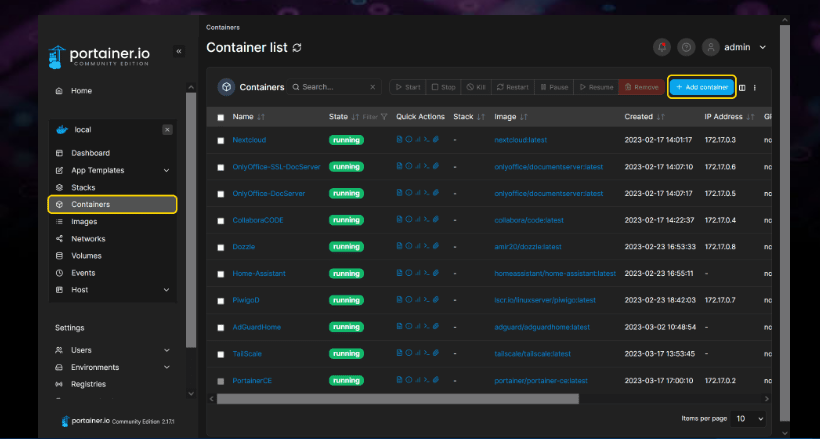Screen dimensions: 820x439
Task: Open inspect quick action for Nextcloud
Action: pos(408,139)
